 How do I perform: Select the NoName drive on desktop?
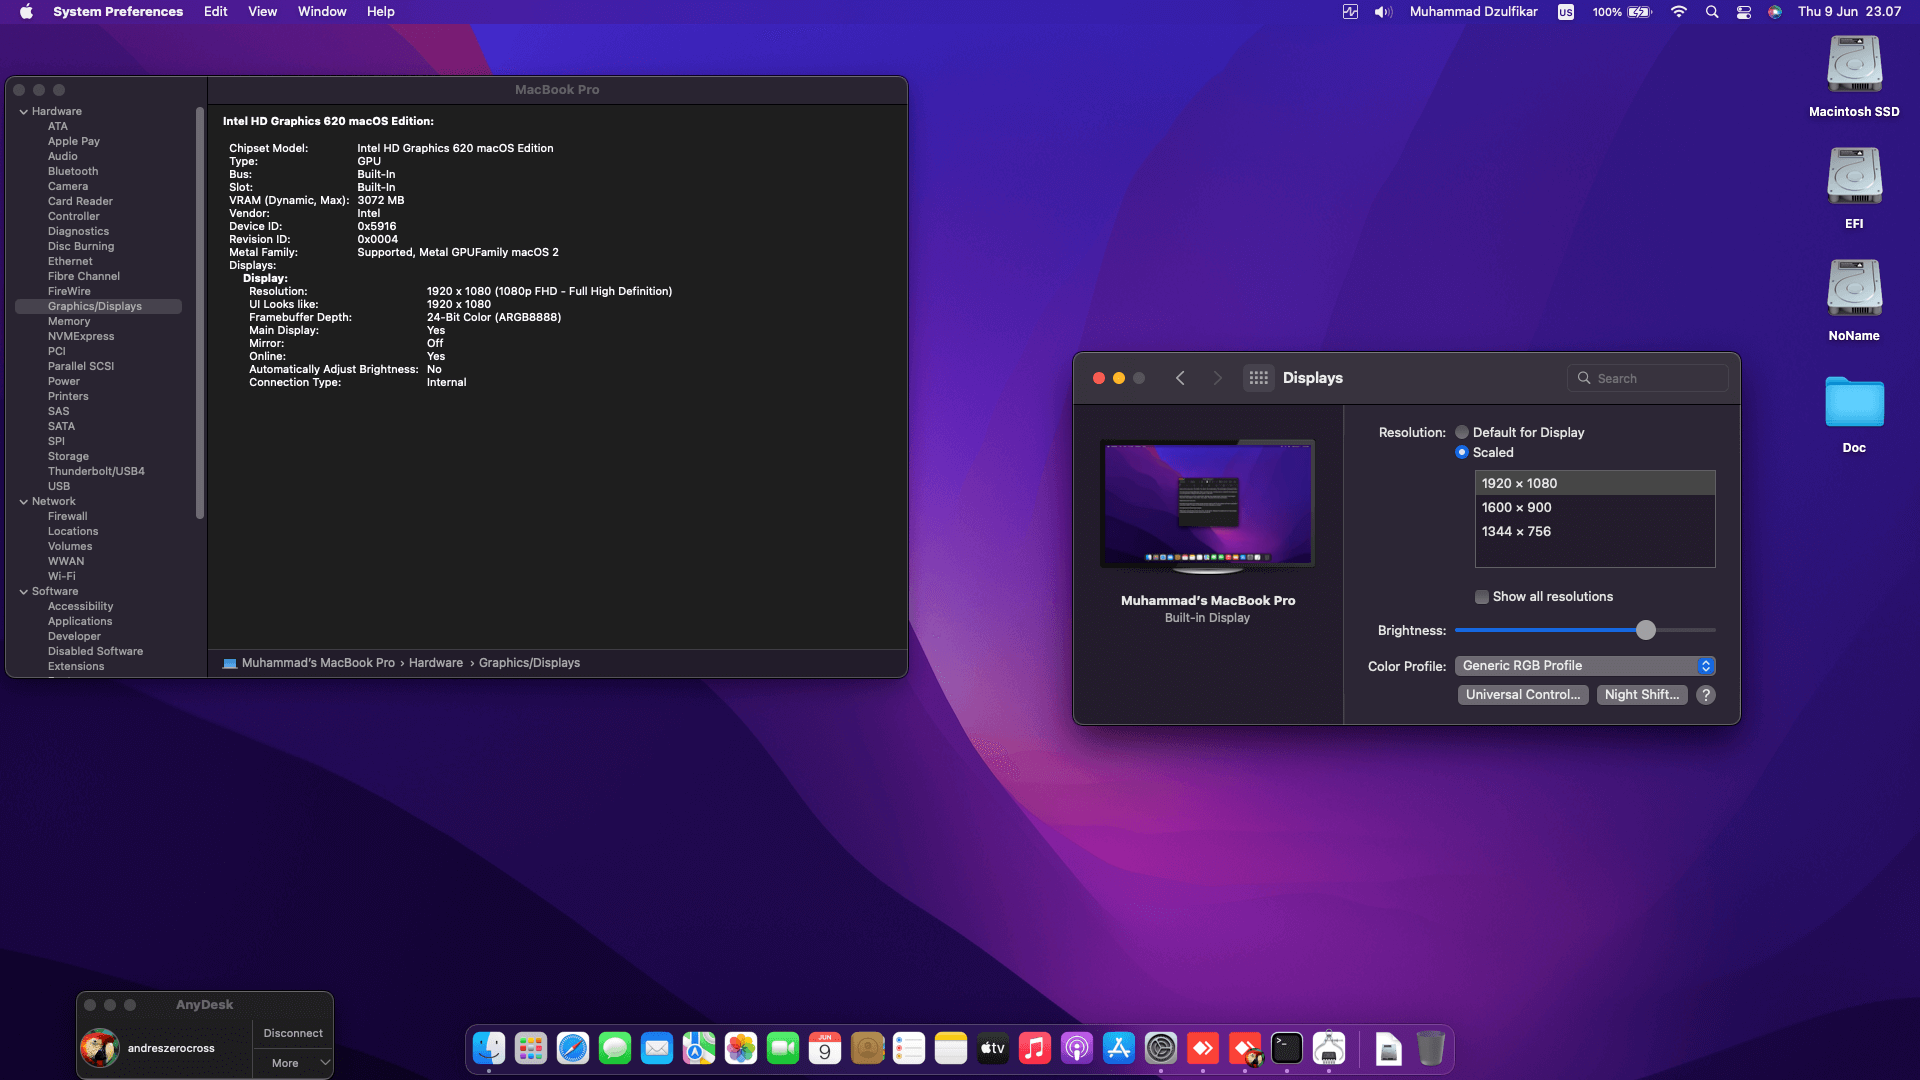[1854, 301]
